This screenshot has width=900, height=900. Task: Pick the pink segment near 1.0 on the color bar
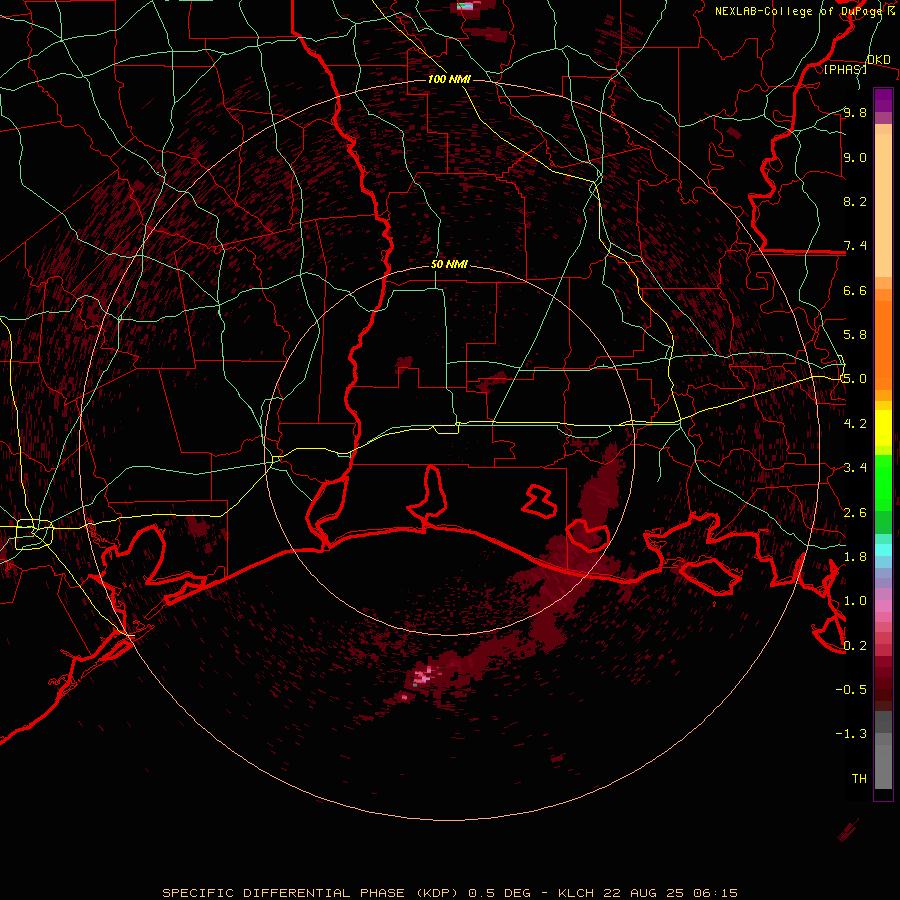pyautogui.click(x=883, y=606)
